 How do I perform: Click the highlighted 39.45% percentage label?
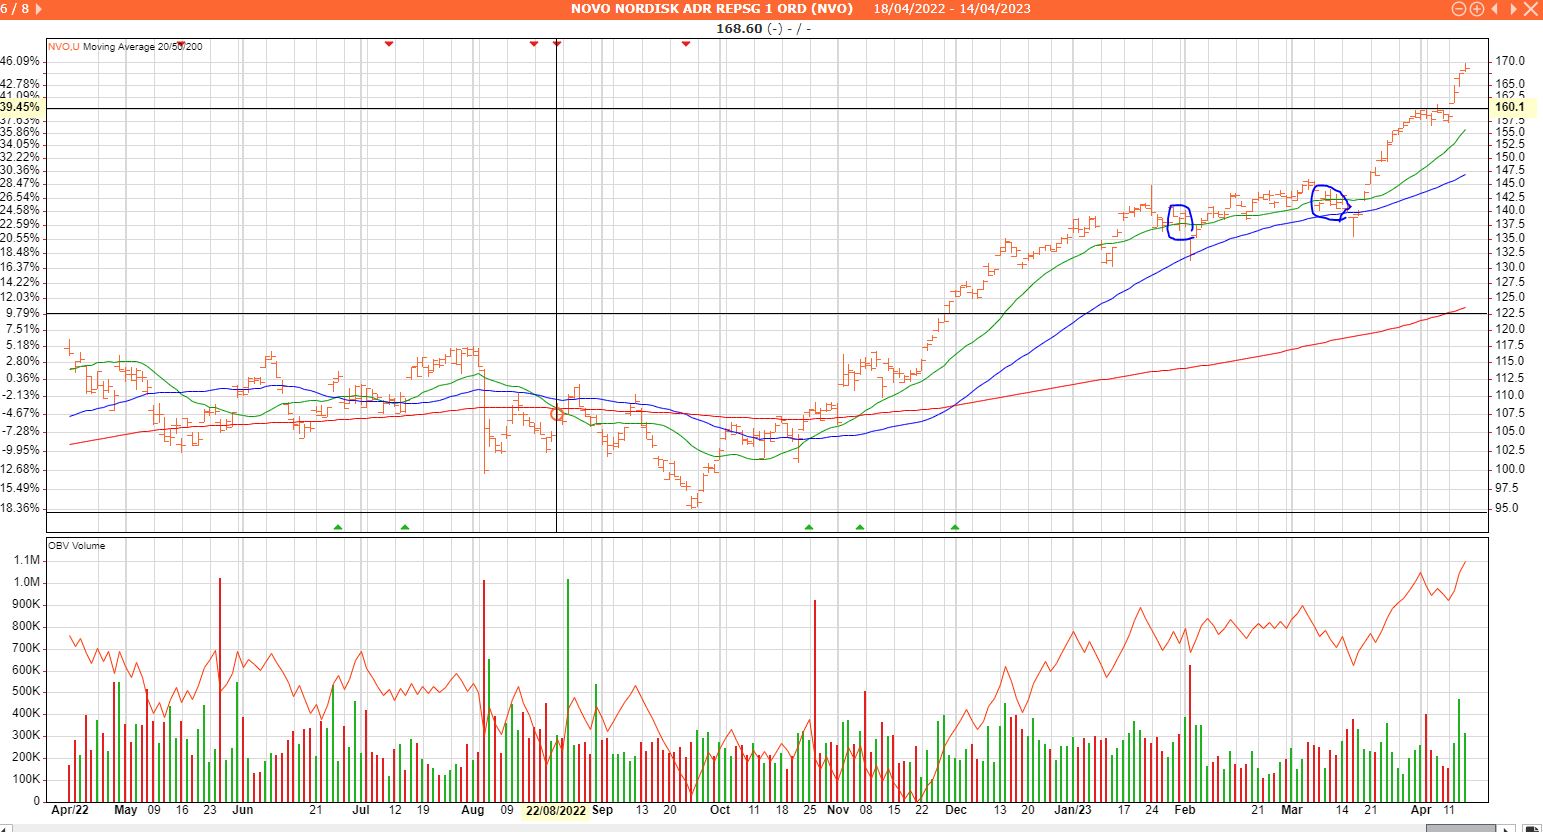[20, 107]
